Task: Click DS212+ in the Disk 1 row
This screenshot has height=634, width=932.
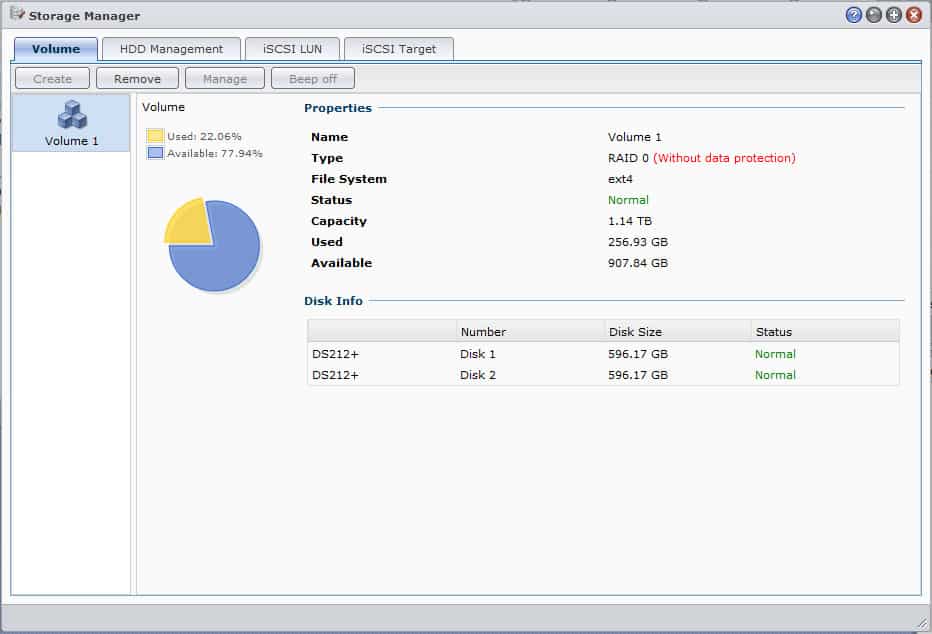Action: [335, 354]
